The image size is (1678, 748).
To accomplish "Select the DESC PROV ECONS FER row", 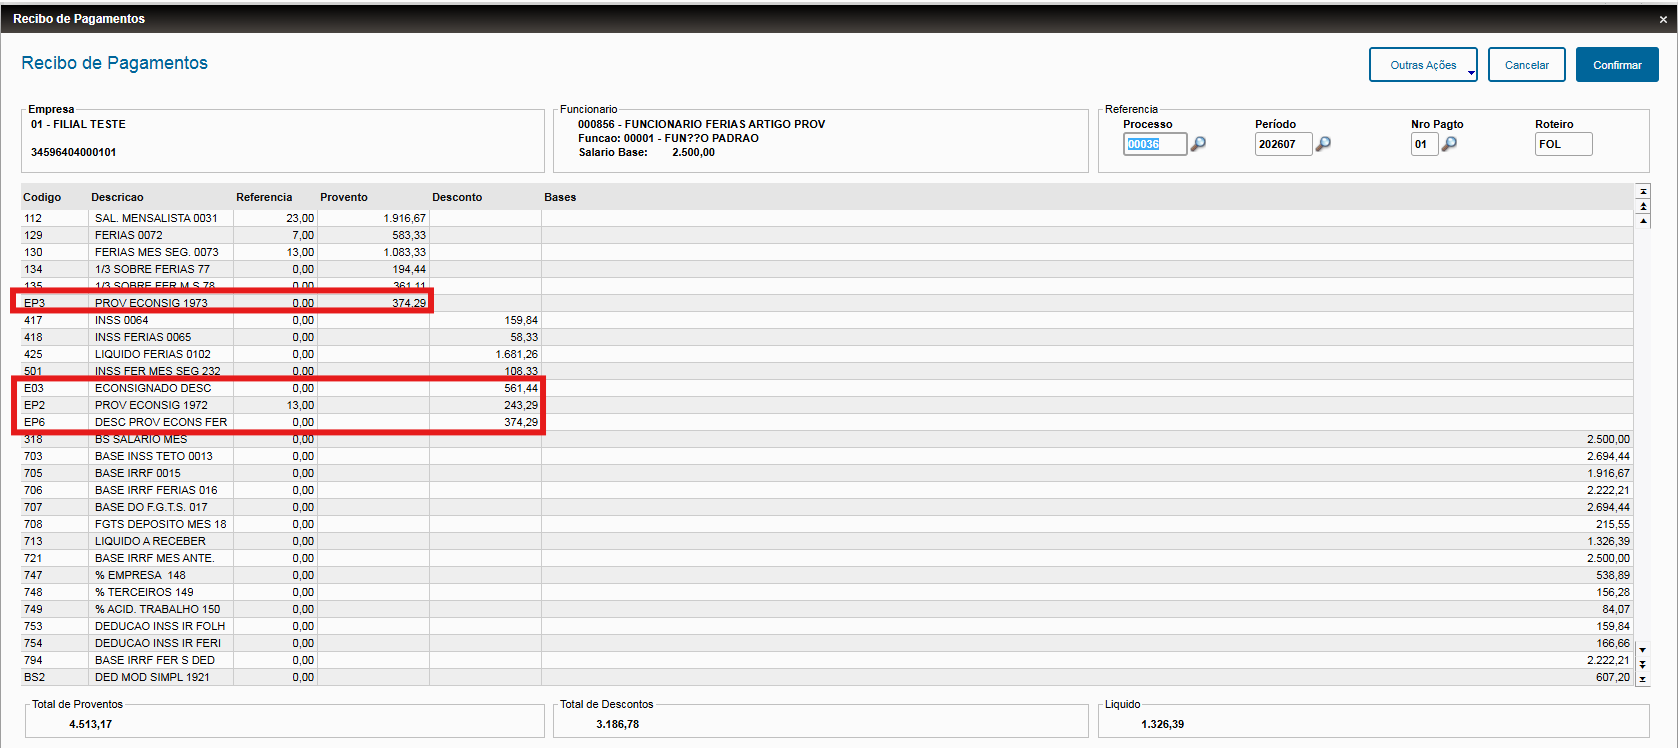I will pos(827,422).
